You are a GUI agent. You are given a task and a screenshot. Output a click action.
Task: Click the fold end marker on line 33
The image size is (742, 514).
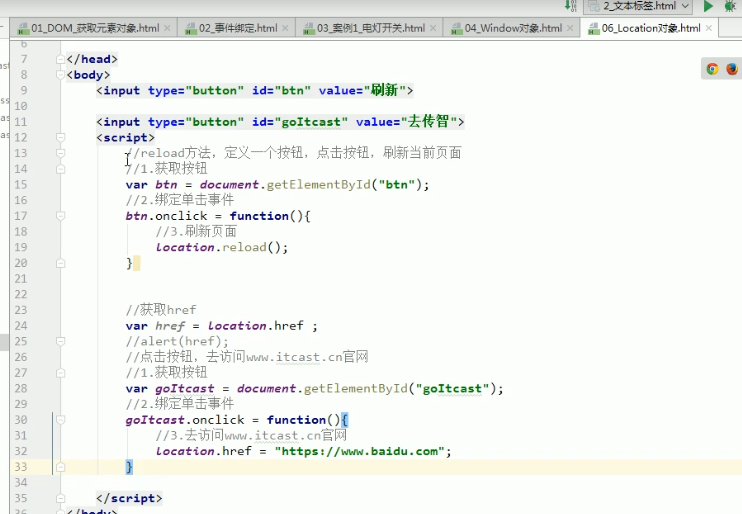60,467
